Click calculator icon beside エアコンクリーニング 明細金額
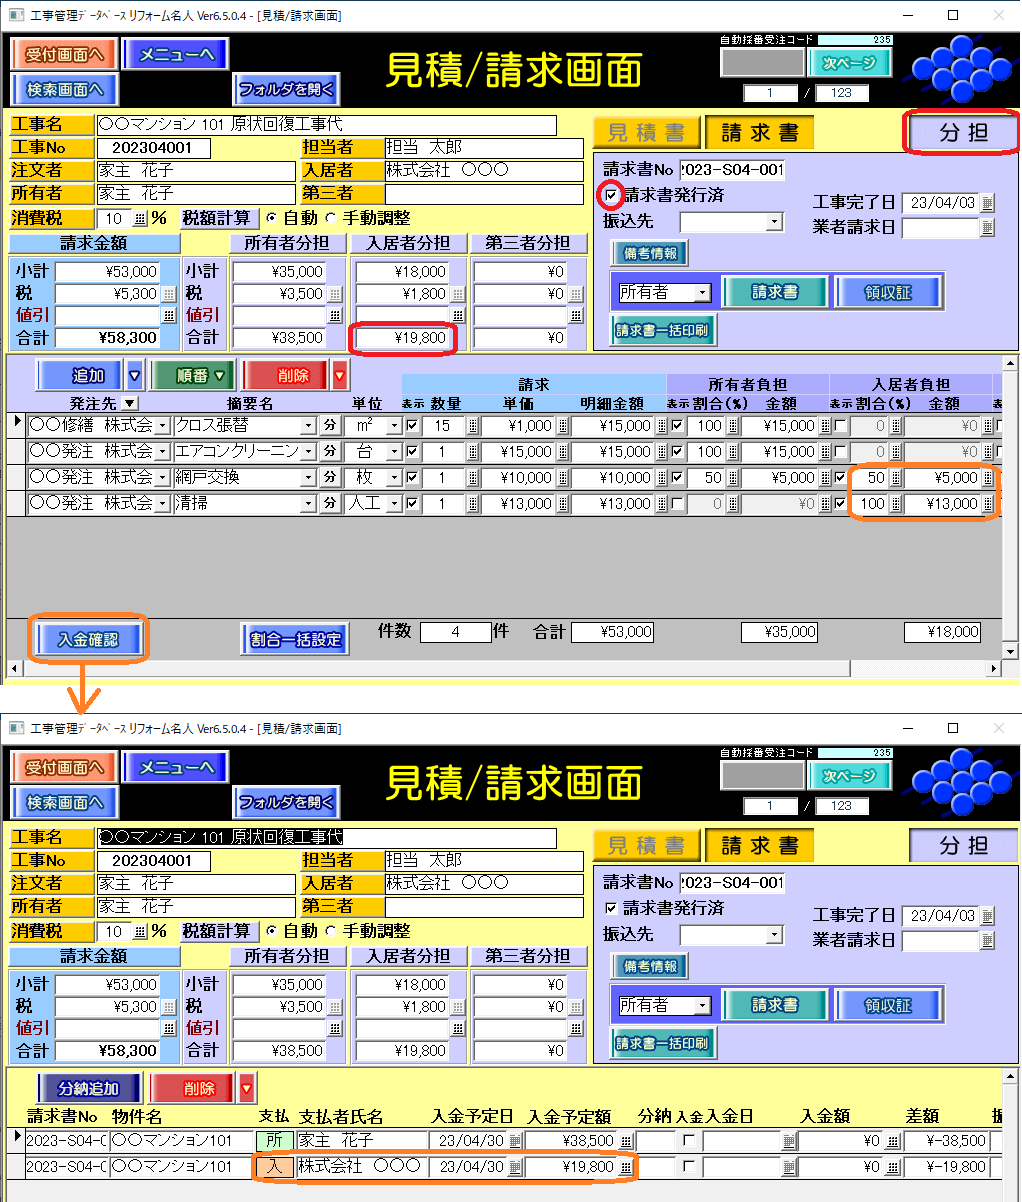Image resolution: width=1022 pixels, height=1202 pixels. (x=661, y=452)
